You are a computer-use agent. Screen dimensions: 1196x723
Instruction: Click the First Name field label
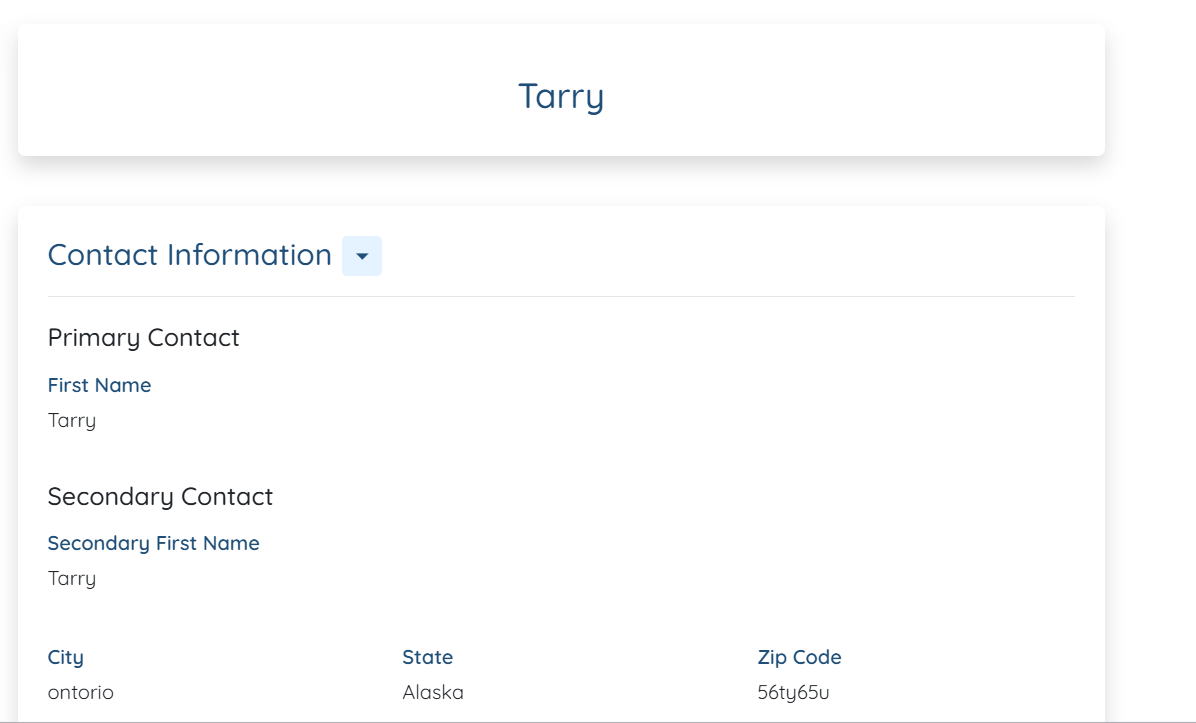99,385
